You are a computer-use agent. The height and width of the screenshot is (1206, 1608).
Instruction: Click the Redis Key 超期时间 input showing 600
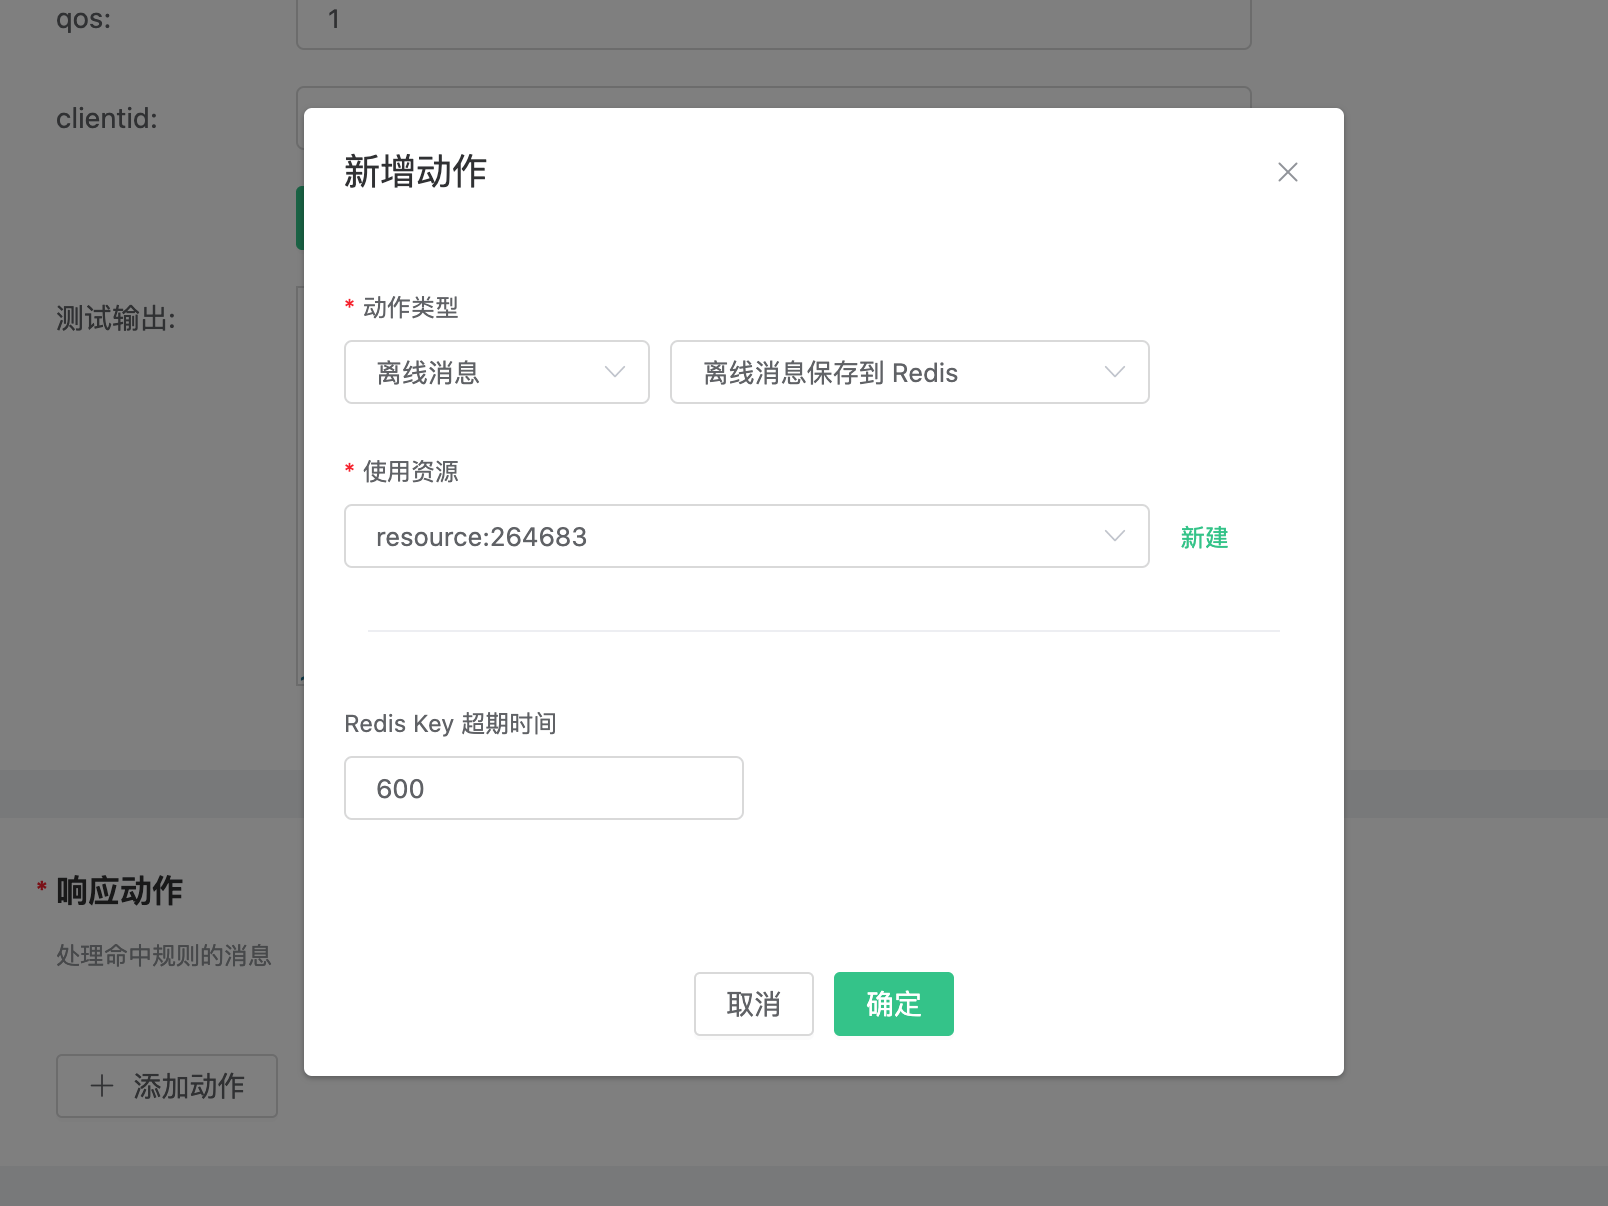pyautogui.click(x=543, y=788)
